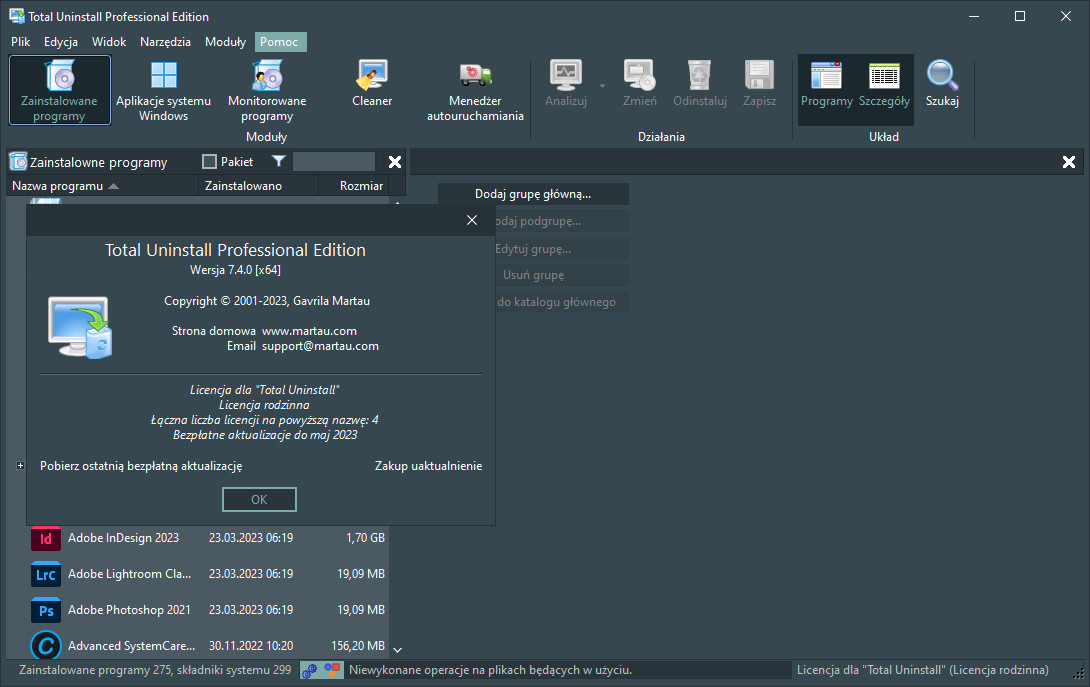The width and height of the screenshot is (1090, 687).
Task: Click Pobierz ostatnią bezpłatną aktualizację link
Action: click(x=141, y=466)
